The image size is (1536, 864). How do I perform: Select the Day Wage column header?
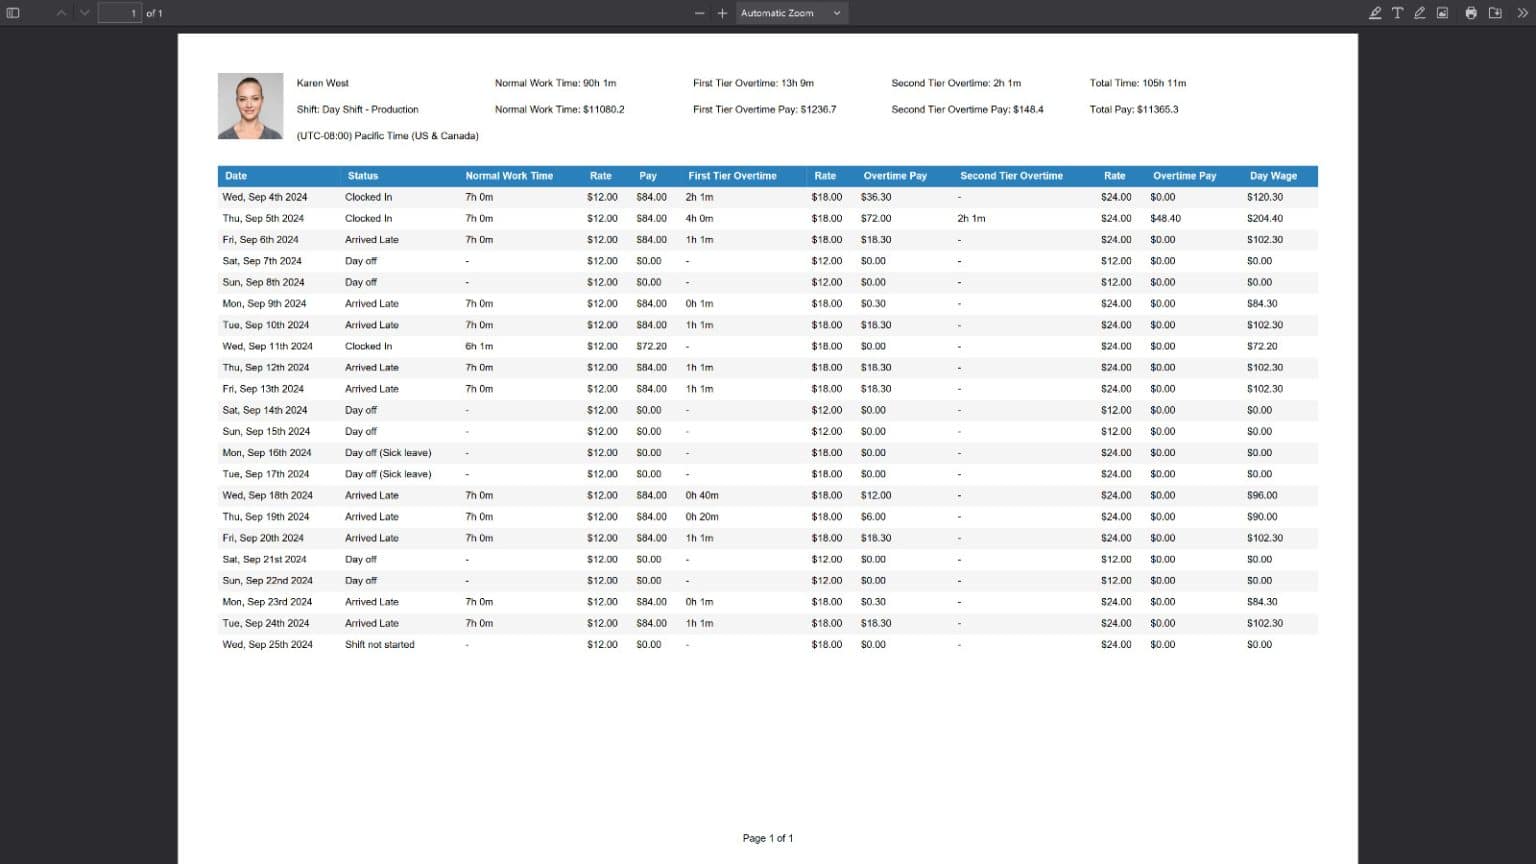click(1273, 176)
